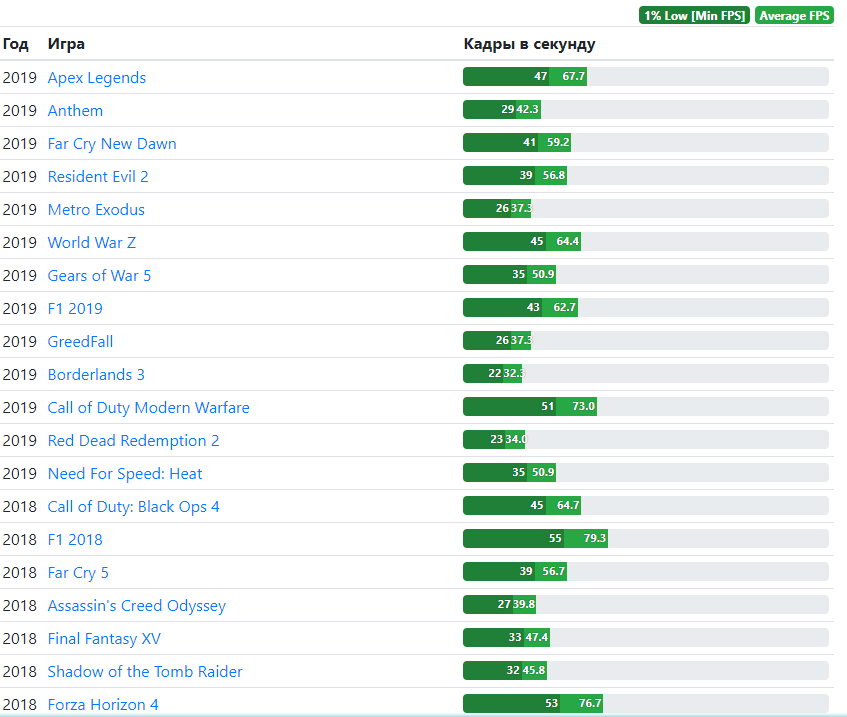Select the F1 2018 link
Screen dimensions: 847x717
[75, 540]
